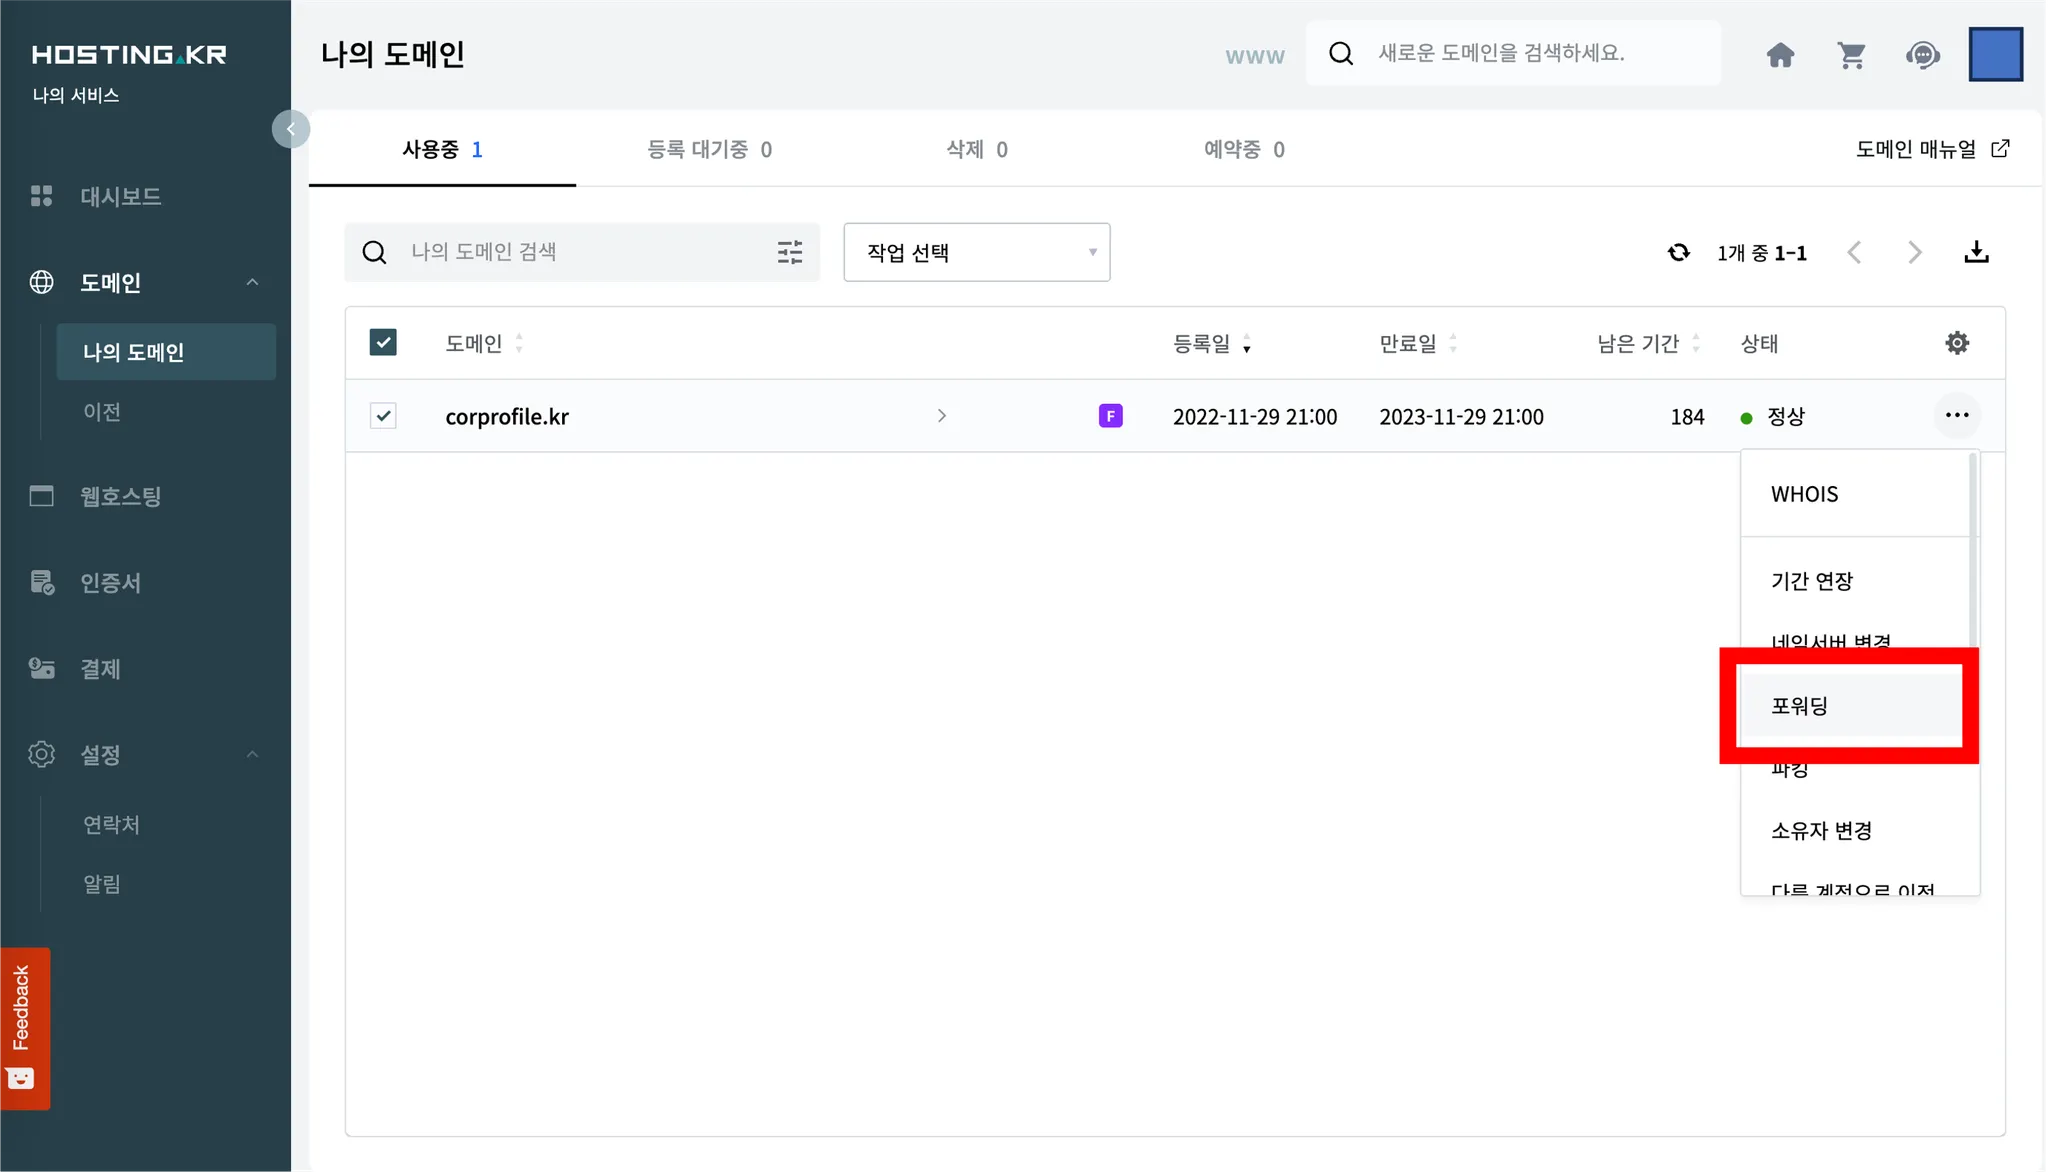Image resolution: width=2048 pixels, height=1172 pixels.
Task: Open the 작업 선택 dropdown
Action: 976,252
